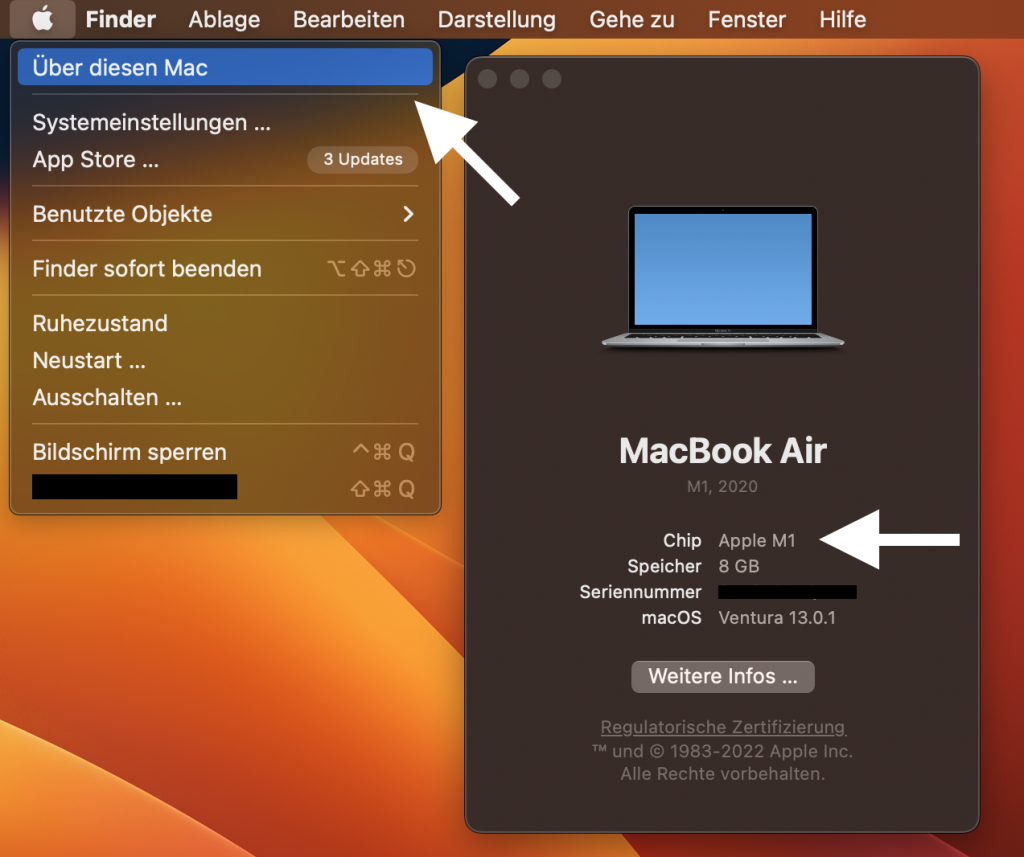Click the Ventura 13.0.1 version text

776,617
